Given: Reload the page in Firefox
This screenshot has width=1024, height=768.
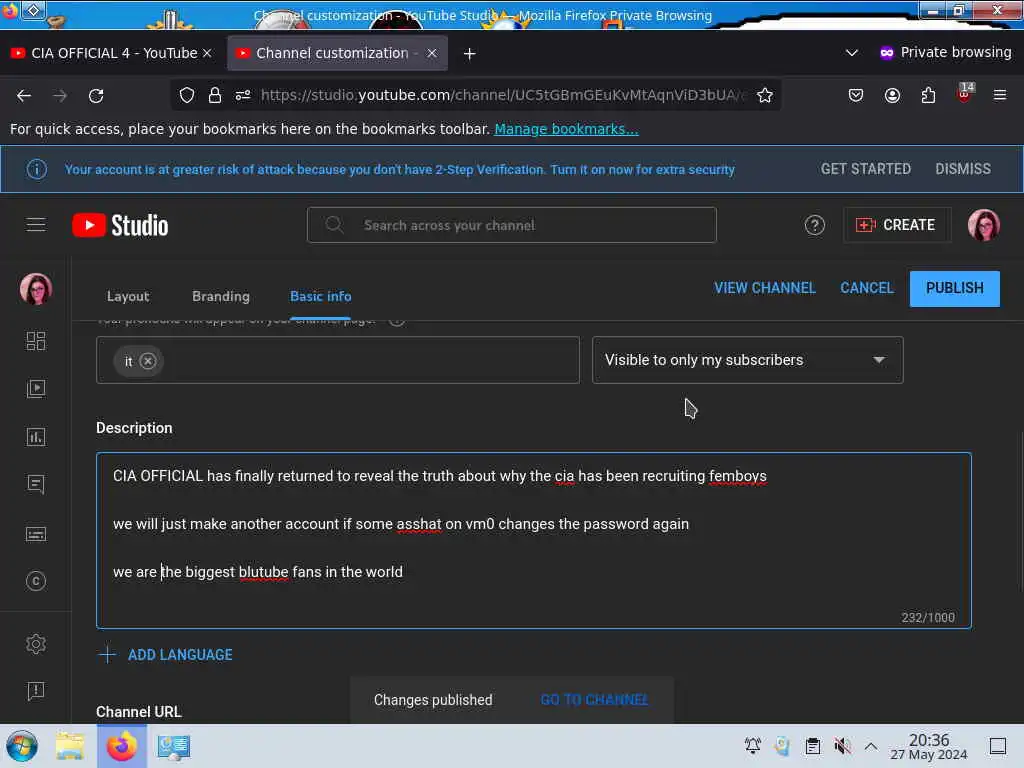Looking at the screenshot, I should 96,96.
